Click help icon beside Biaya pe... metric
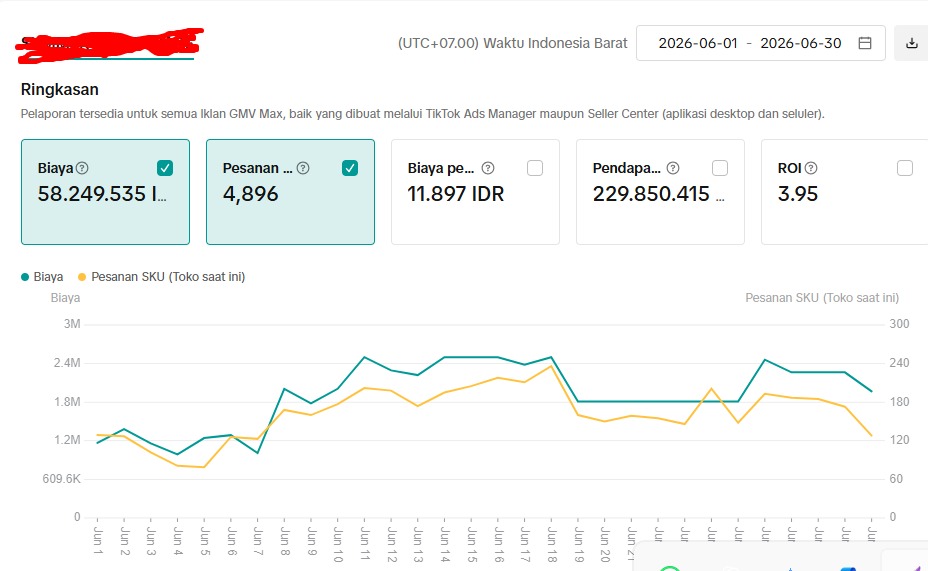 click(488, 168)
